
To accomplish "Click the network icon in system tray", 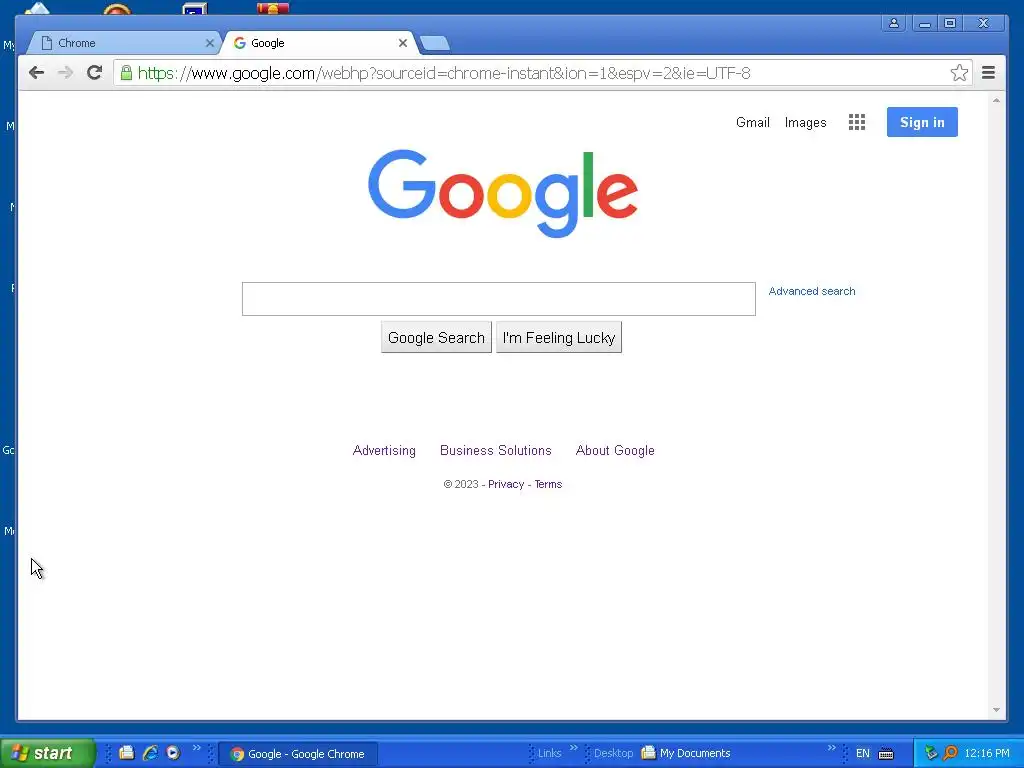I will tap(931, 753).
